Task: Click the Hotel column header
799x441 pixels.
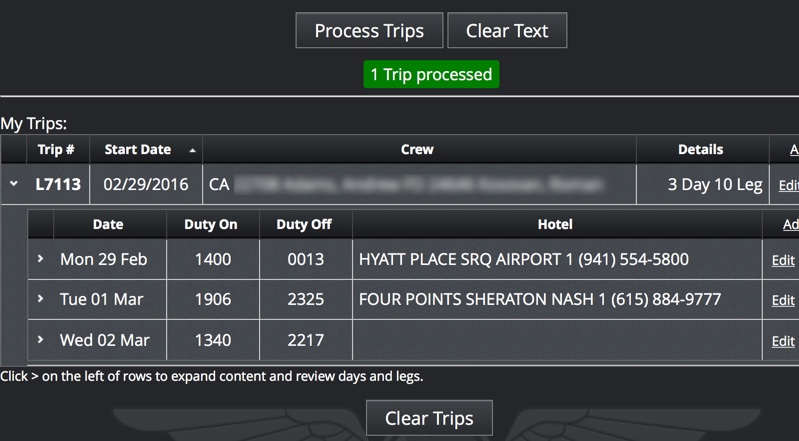Action: click(x=557, y=224)
